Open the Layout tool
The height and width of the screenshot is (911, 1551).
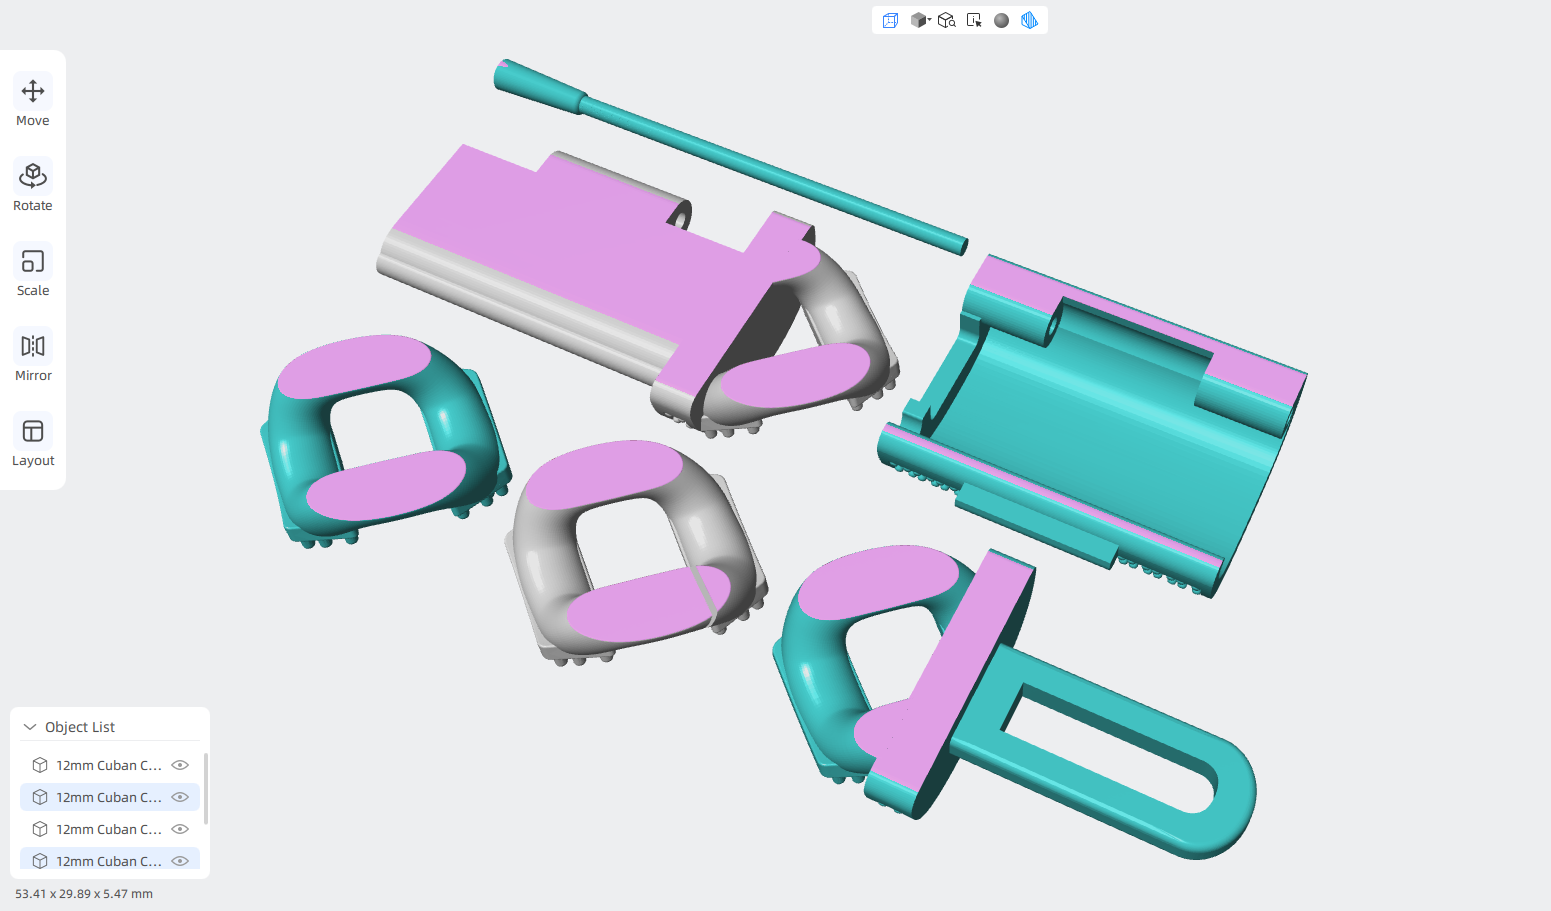[x=33, y=442]
